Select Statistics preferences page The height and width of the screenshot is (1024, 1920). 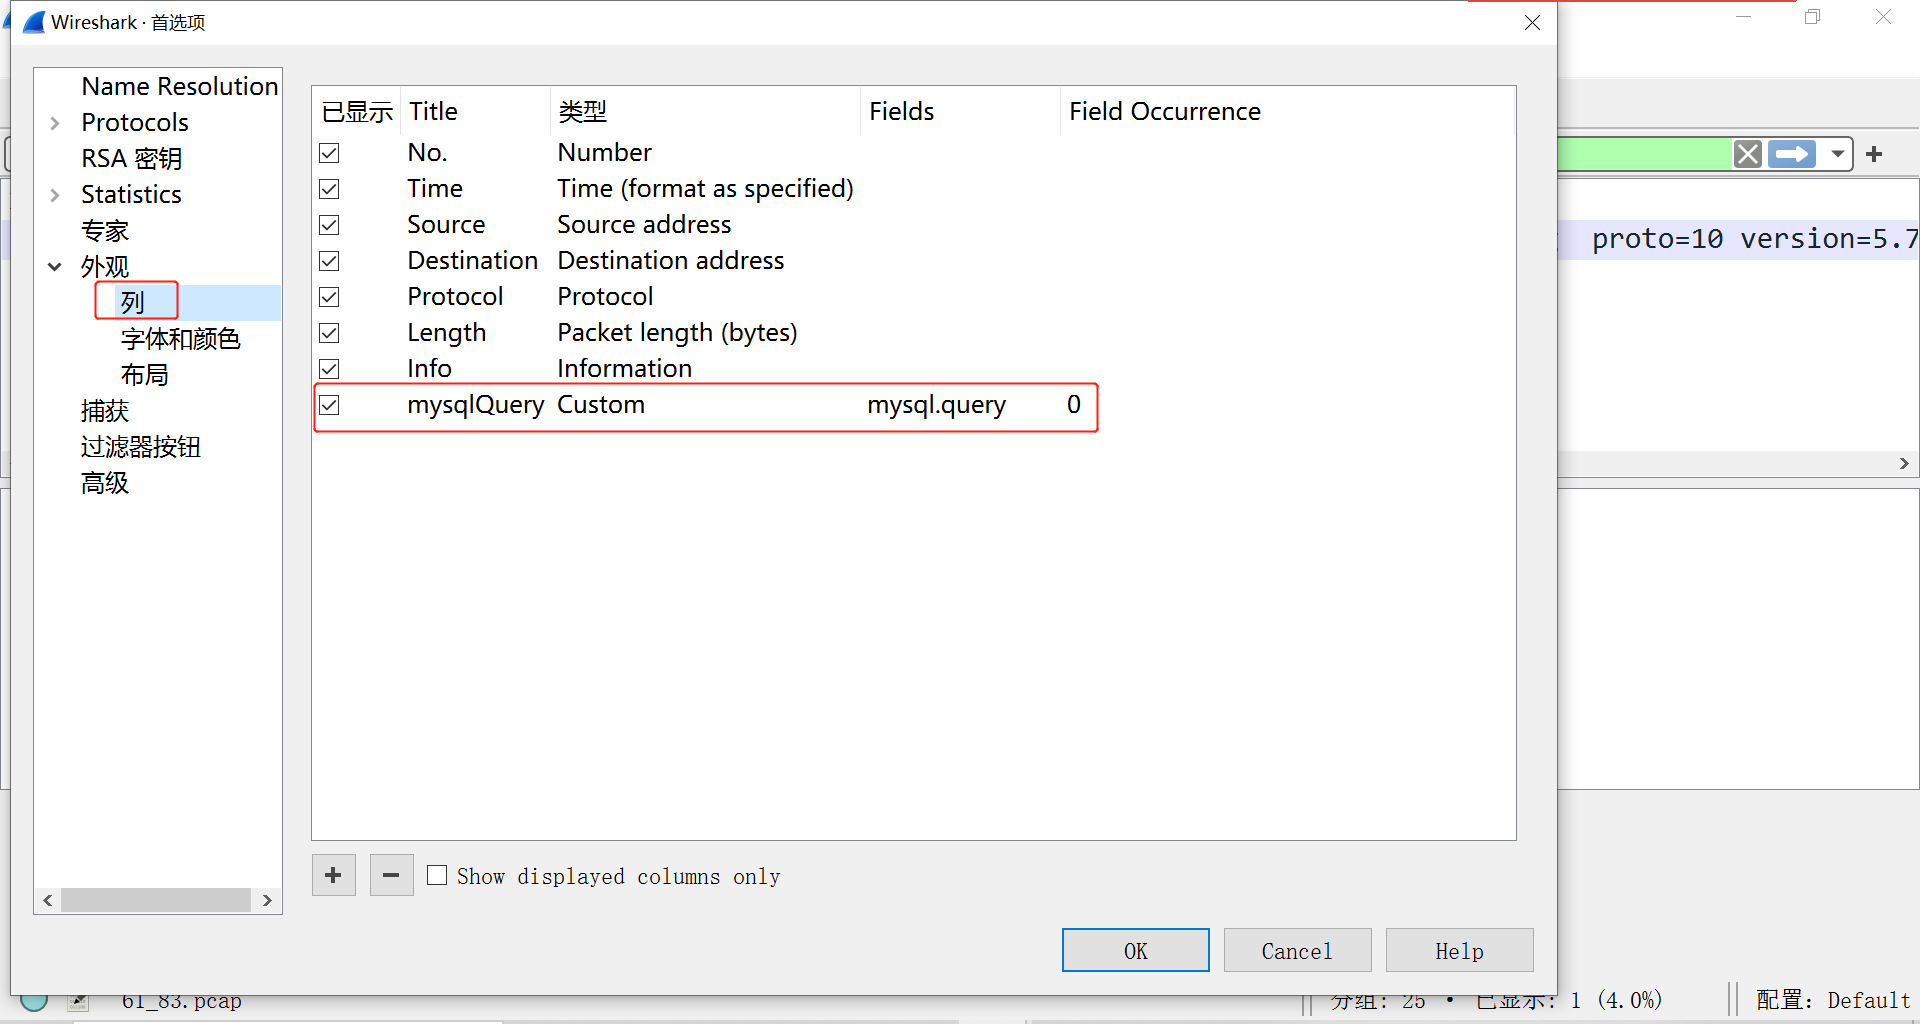click(x=131, y=195)
